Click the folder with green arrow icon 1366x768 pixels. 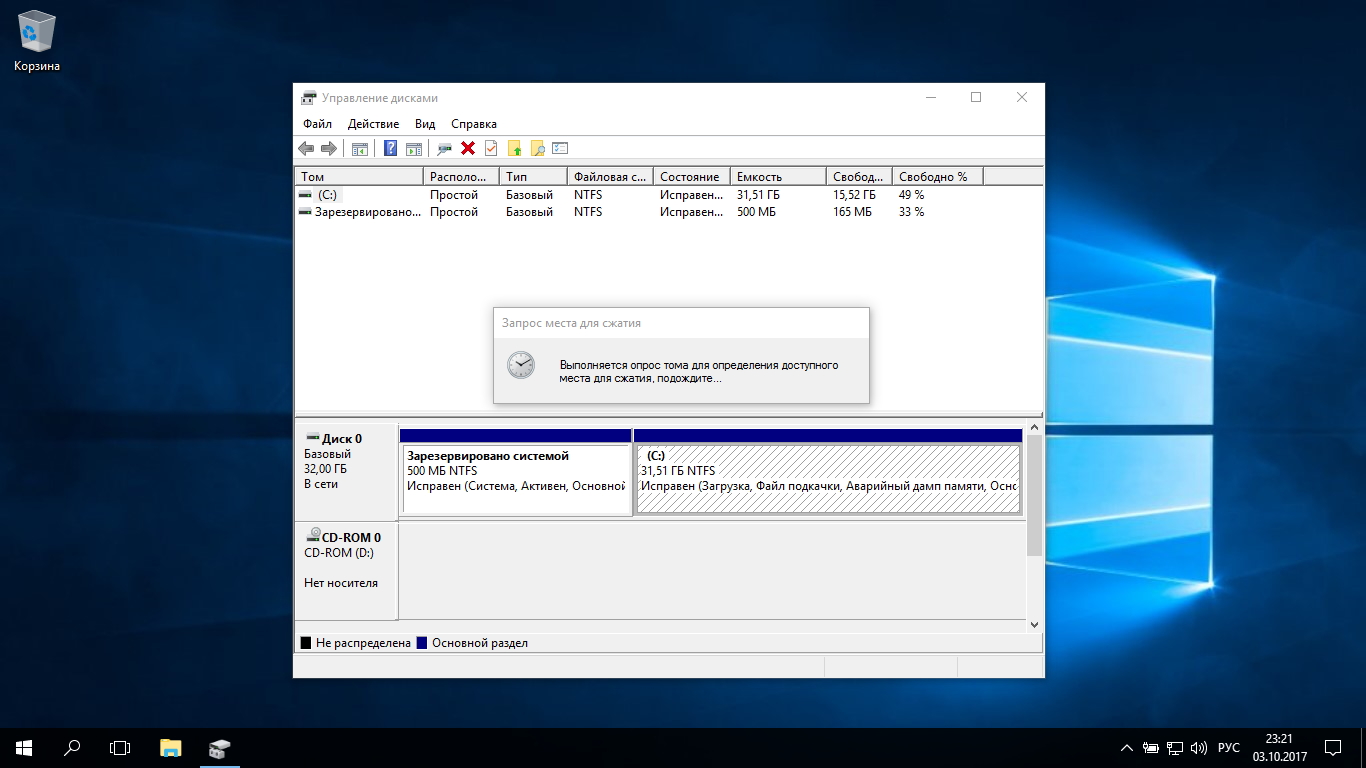[x=515, y=149]
